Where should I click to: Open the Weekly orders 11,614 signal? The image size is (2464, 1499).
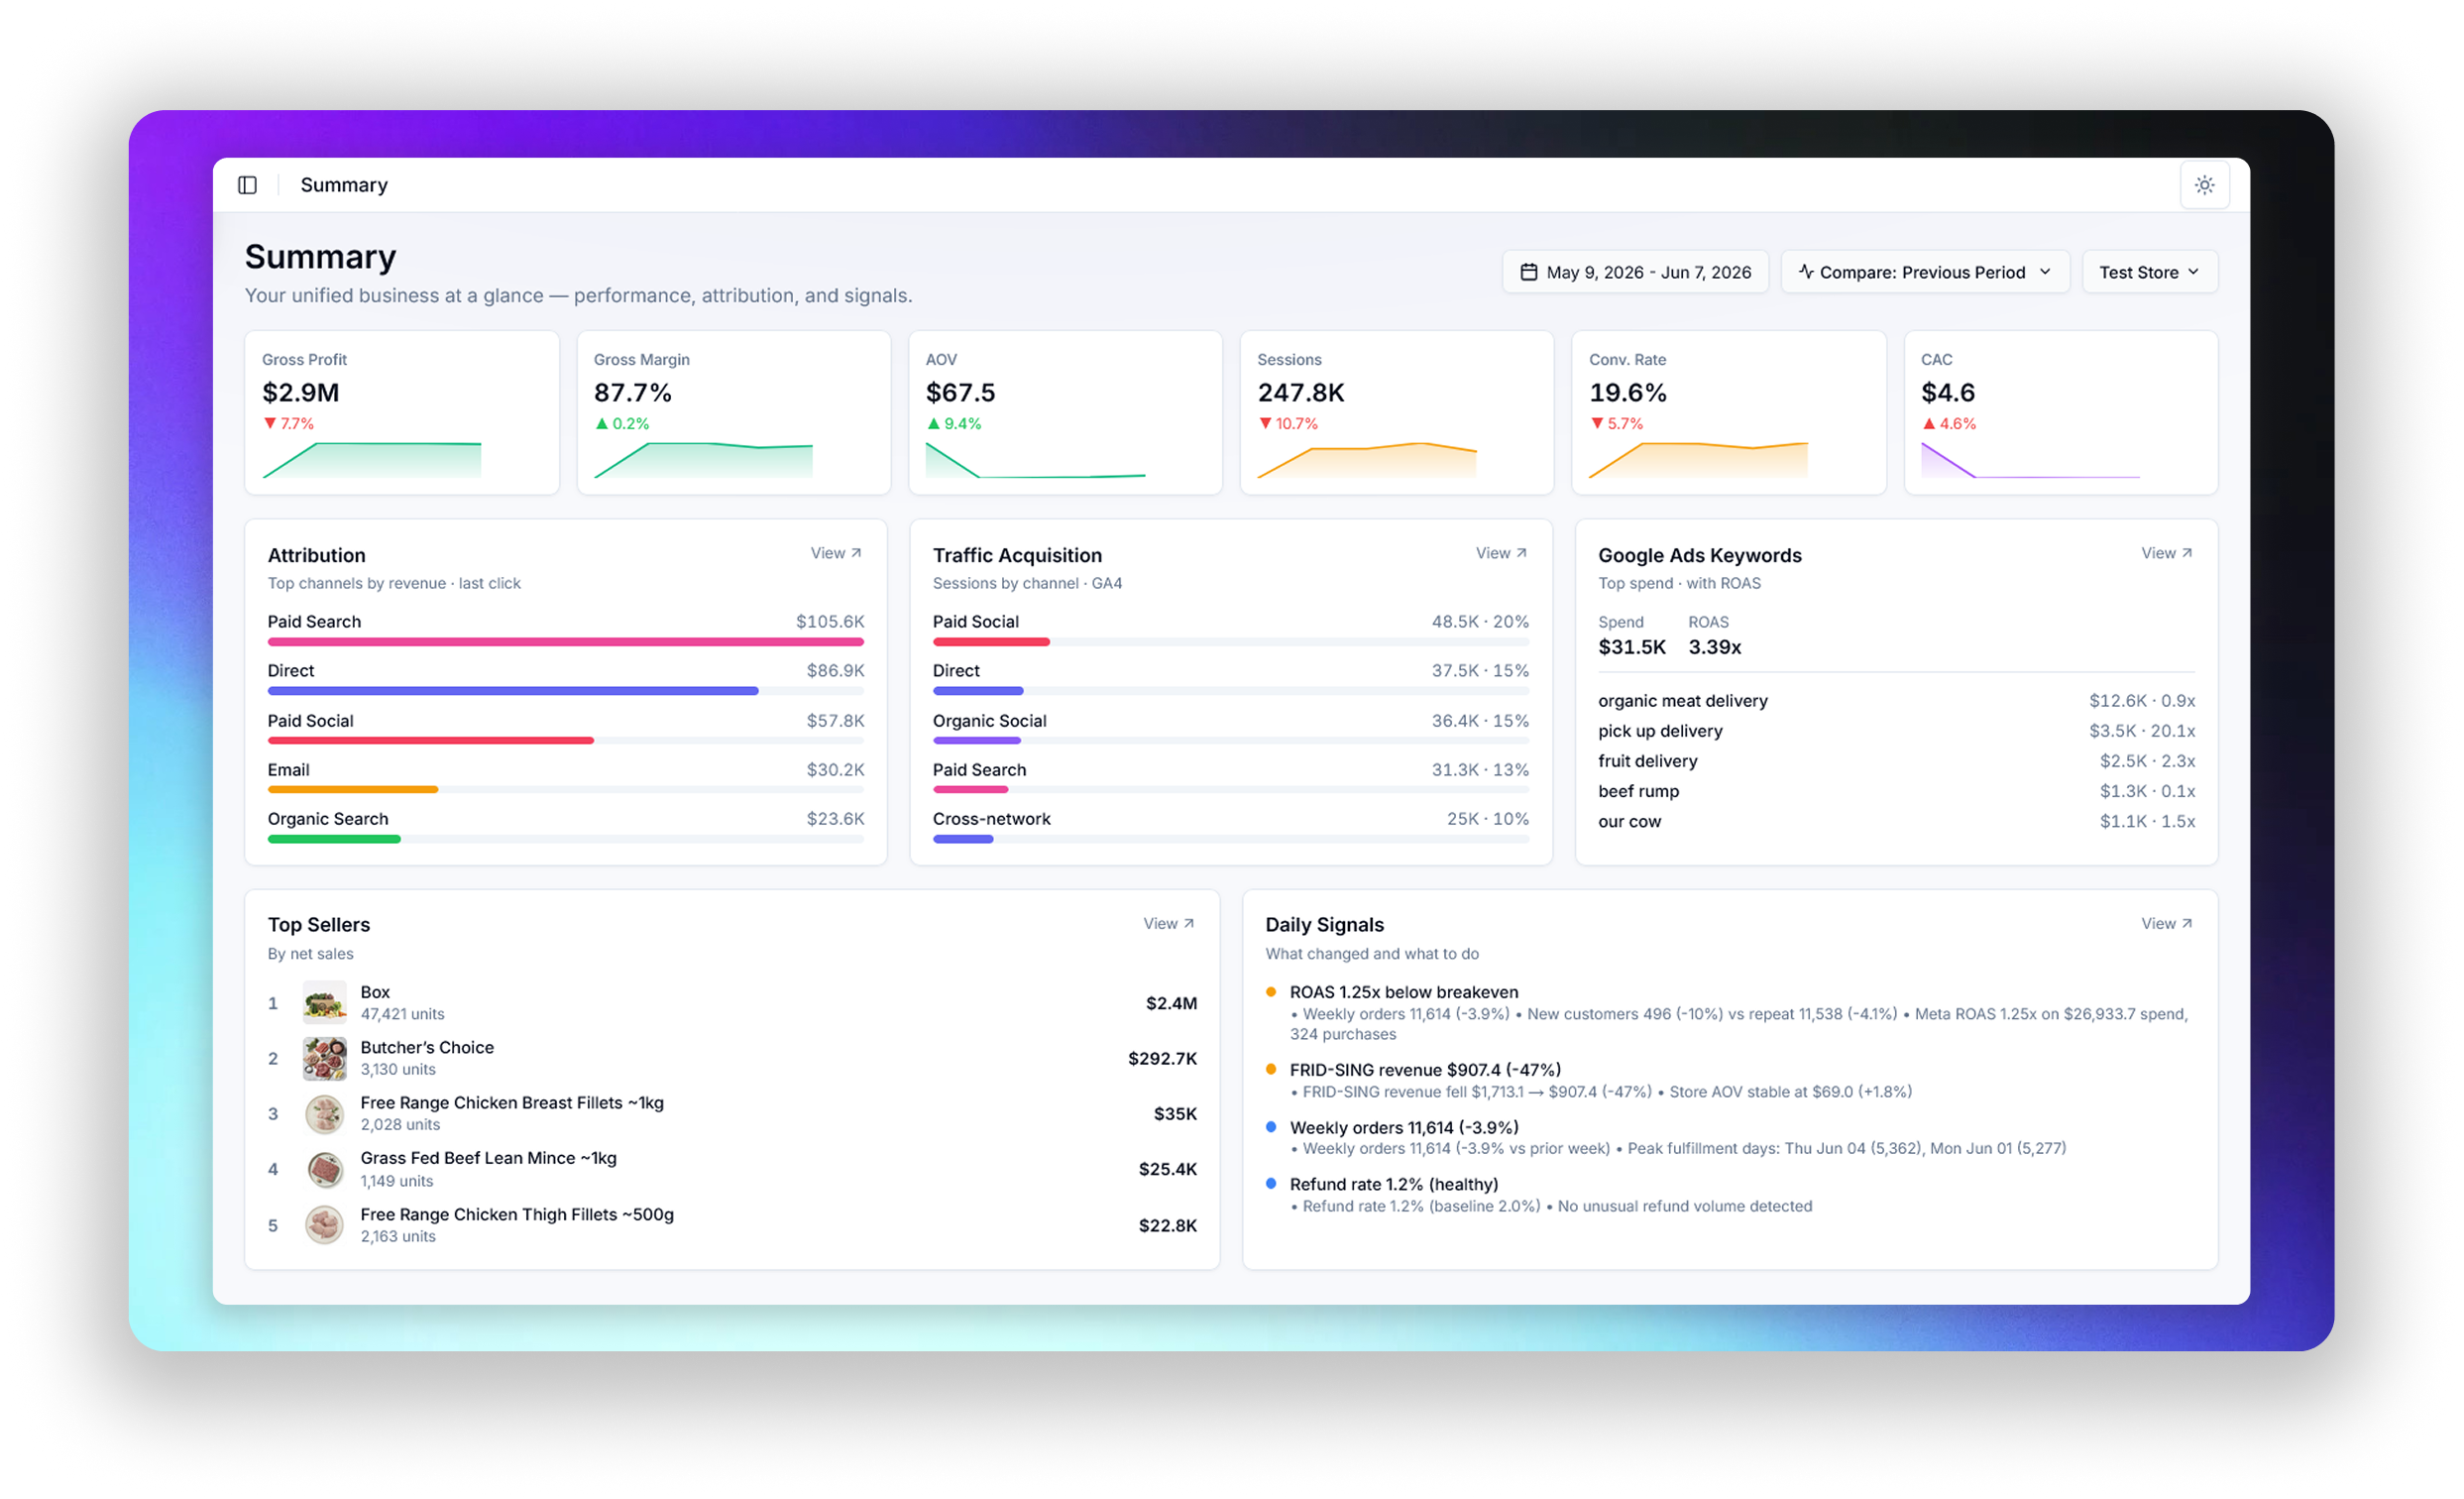click(1403, 1128)
